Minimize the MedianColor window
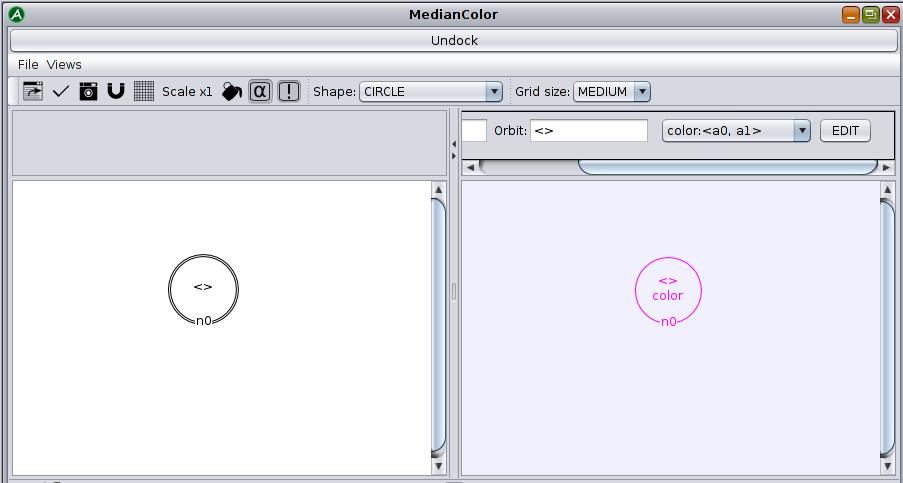 (851, 14)
